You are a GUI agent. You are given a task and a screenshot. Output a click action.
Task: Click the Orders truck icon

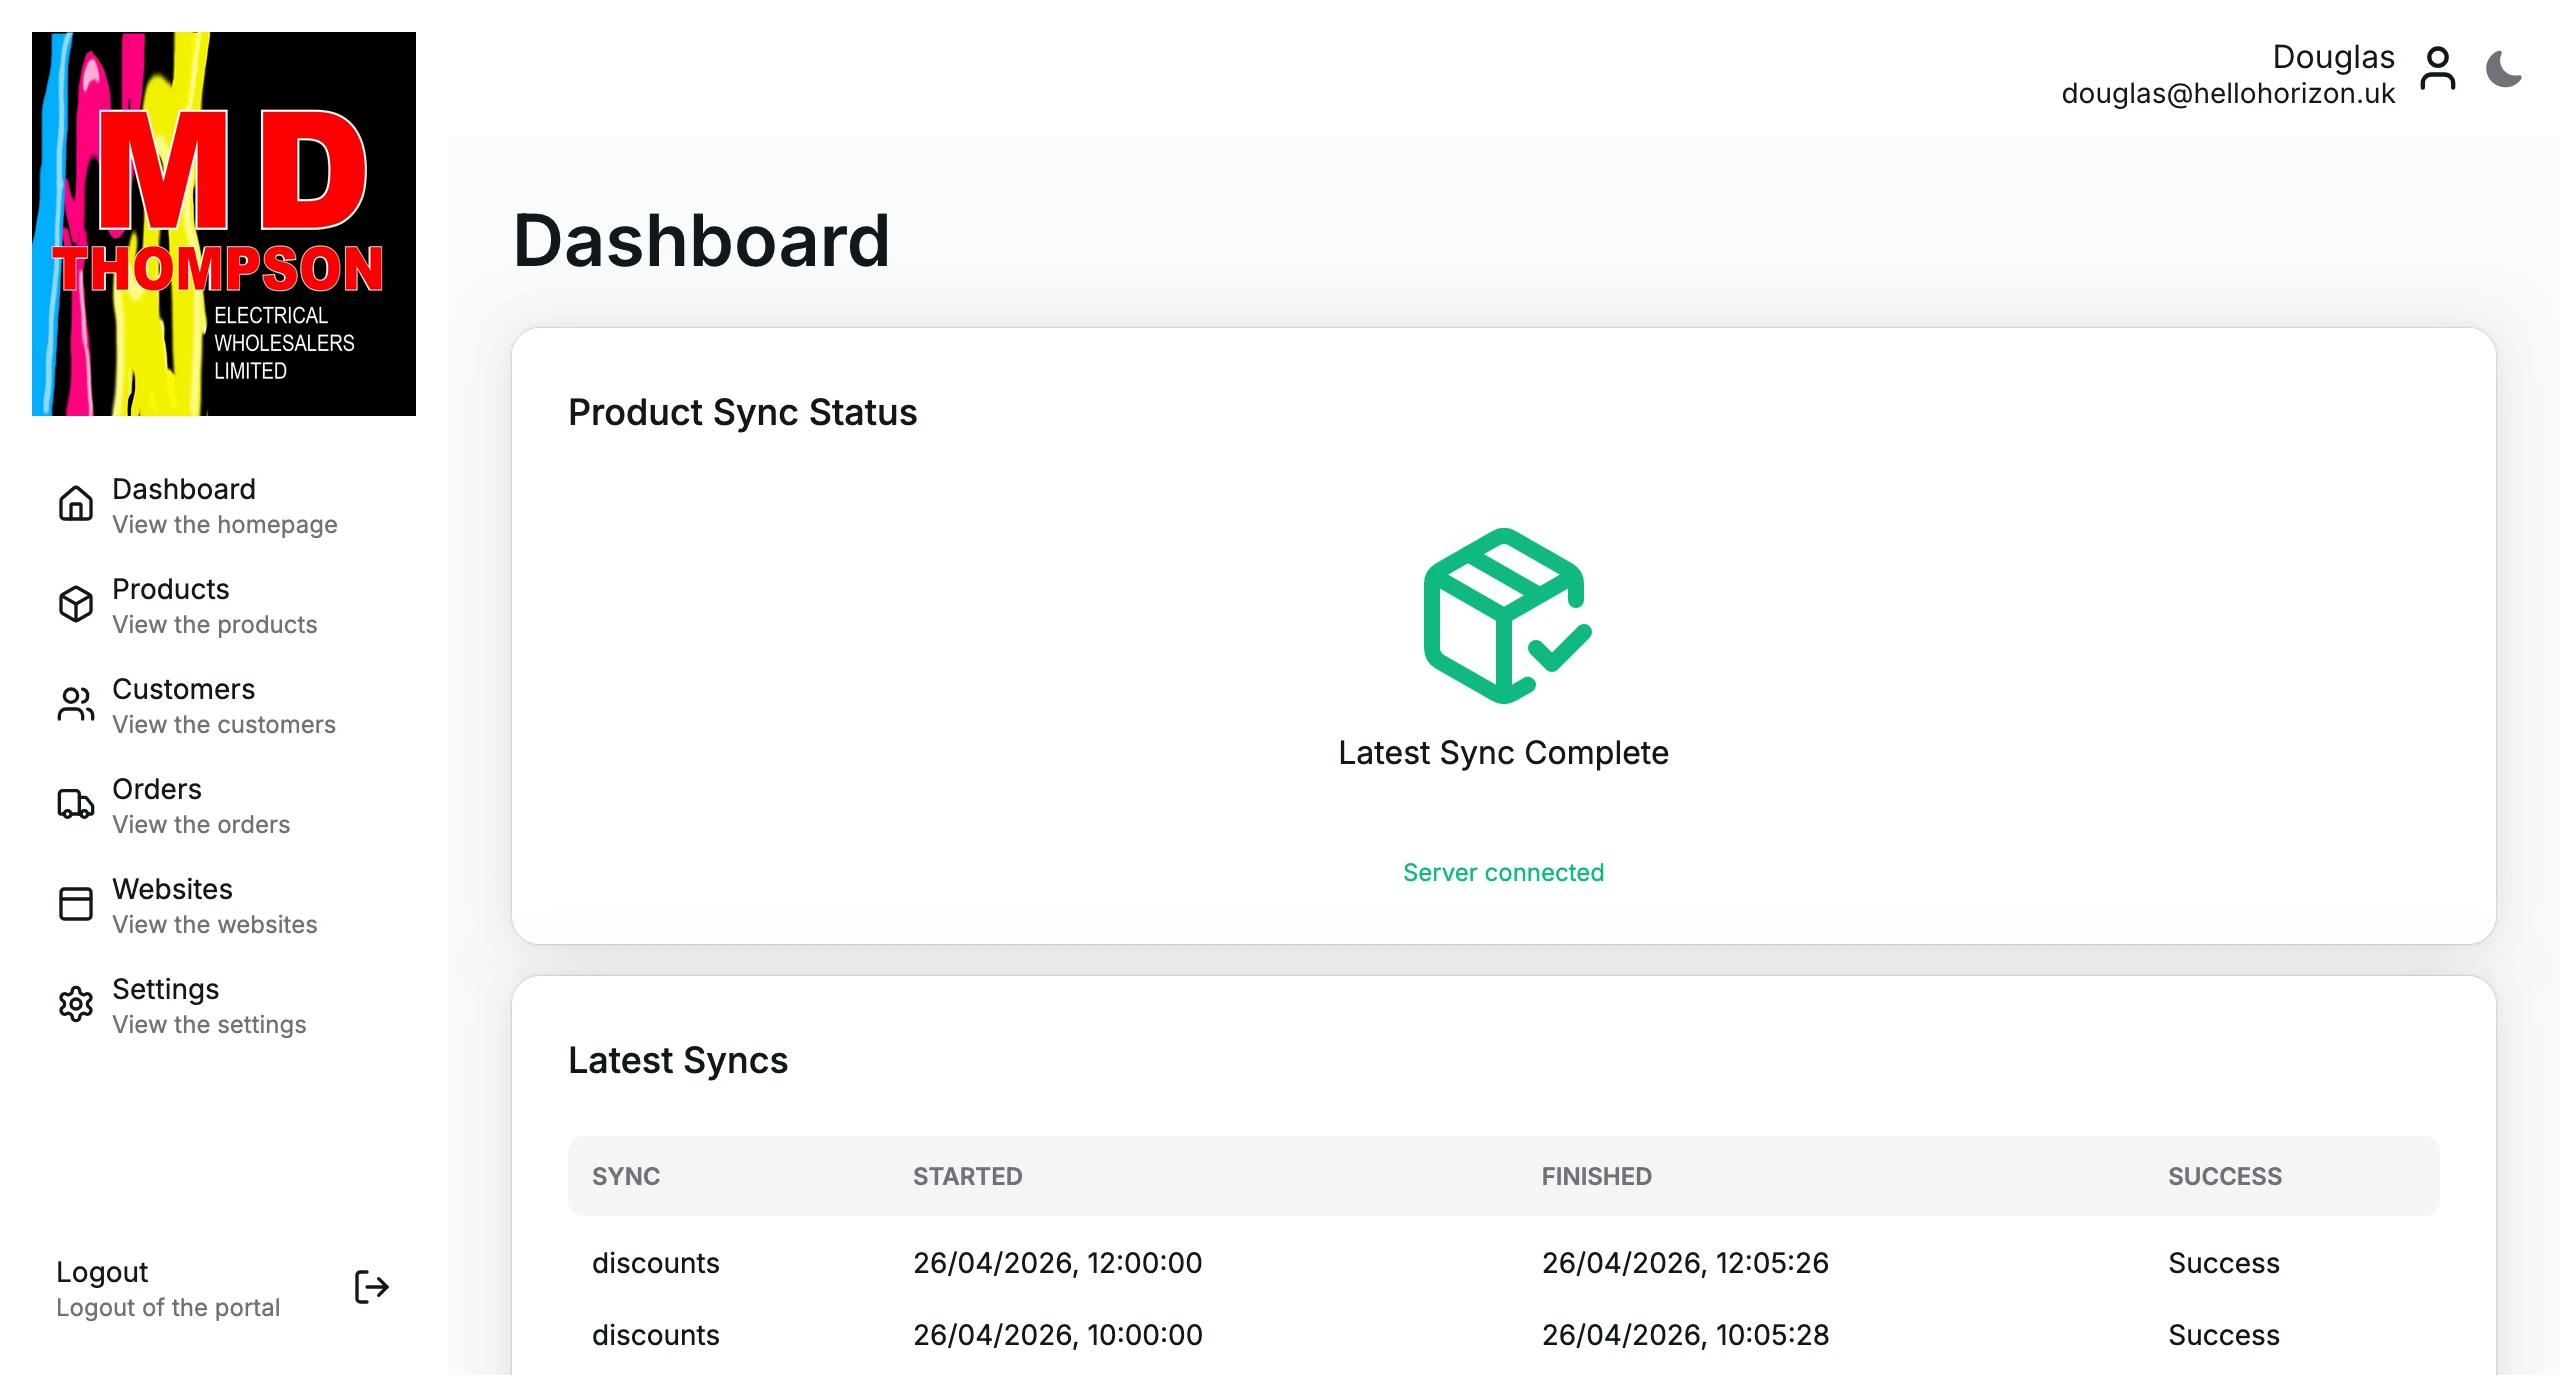[75, 804]
